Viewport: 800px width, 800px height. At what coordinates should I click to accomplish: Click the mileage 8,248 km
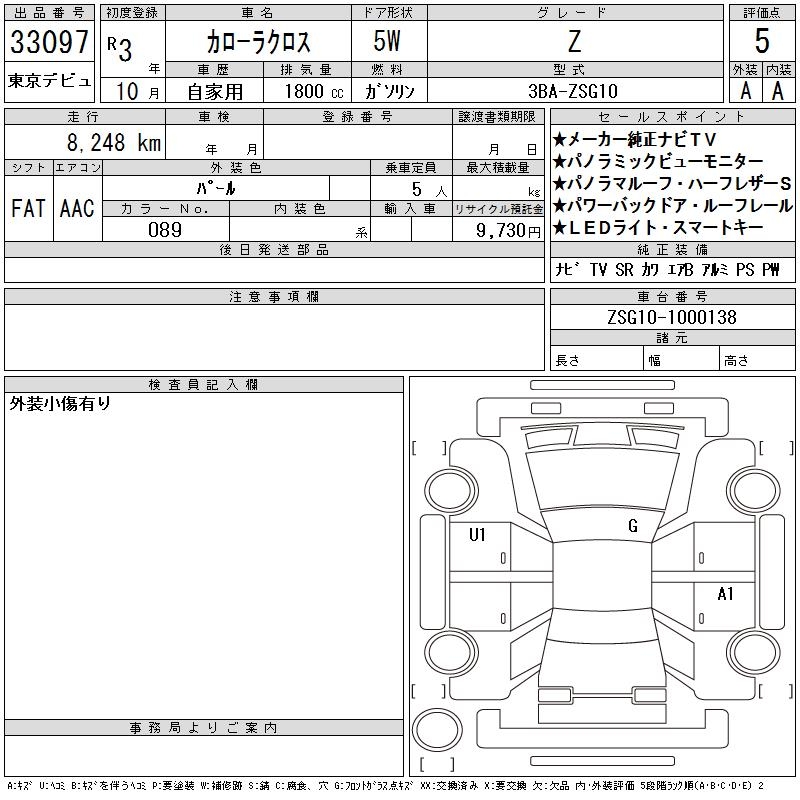point(114,142)
